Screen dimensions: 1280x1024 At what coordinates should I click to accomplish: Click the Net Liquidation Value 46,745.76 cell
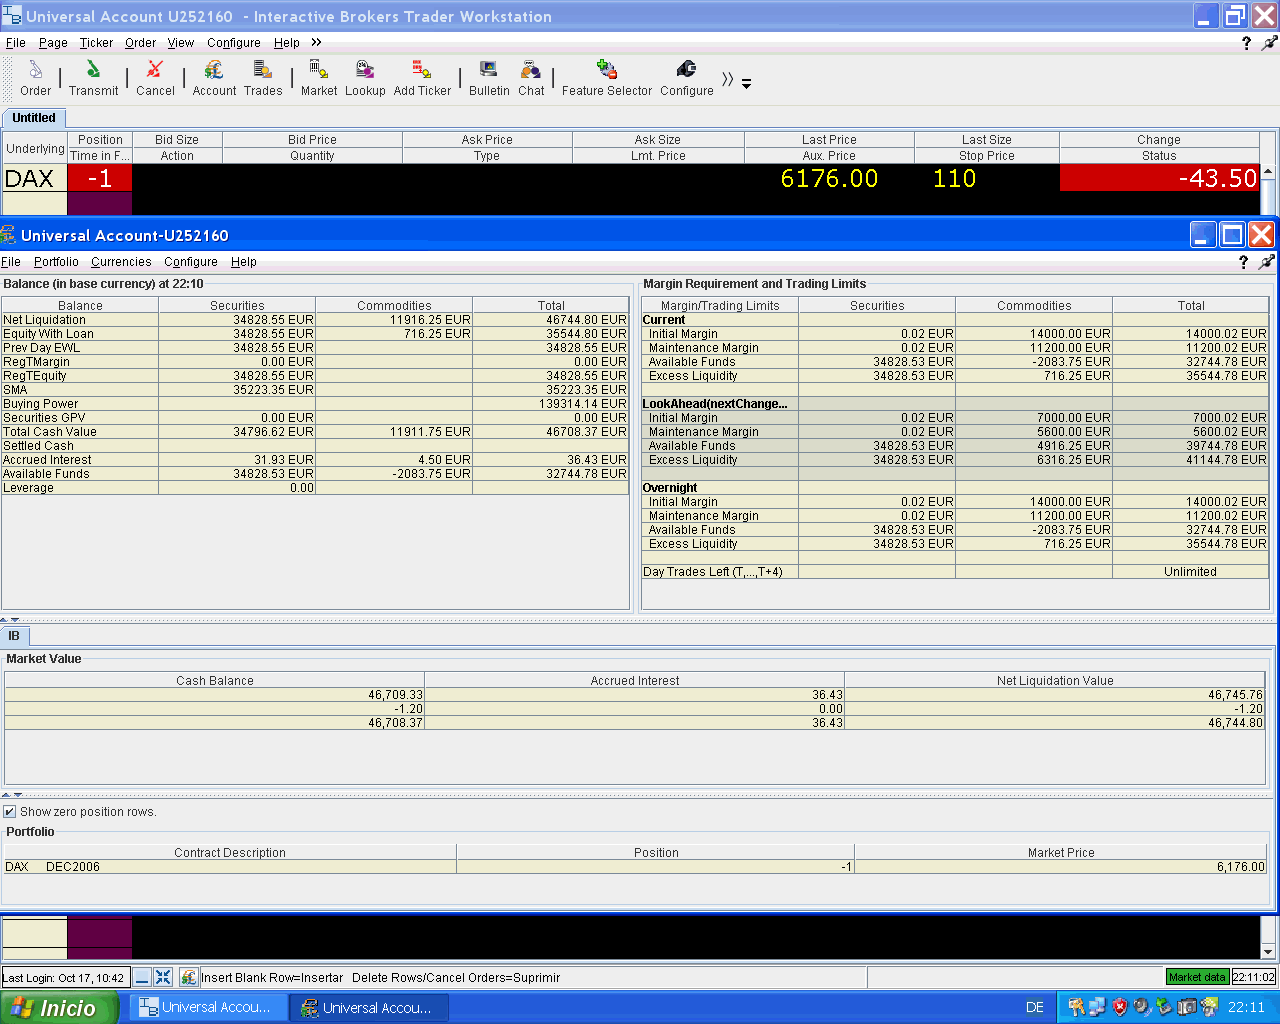[1055, 694]
